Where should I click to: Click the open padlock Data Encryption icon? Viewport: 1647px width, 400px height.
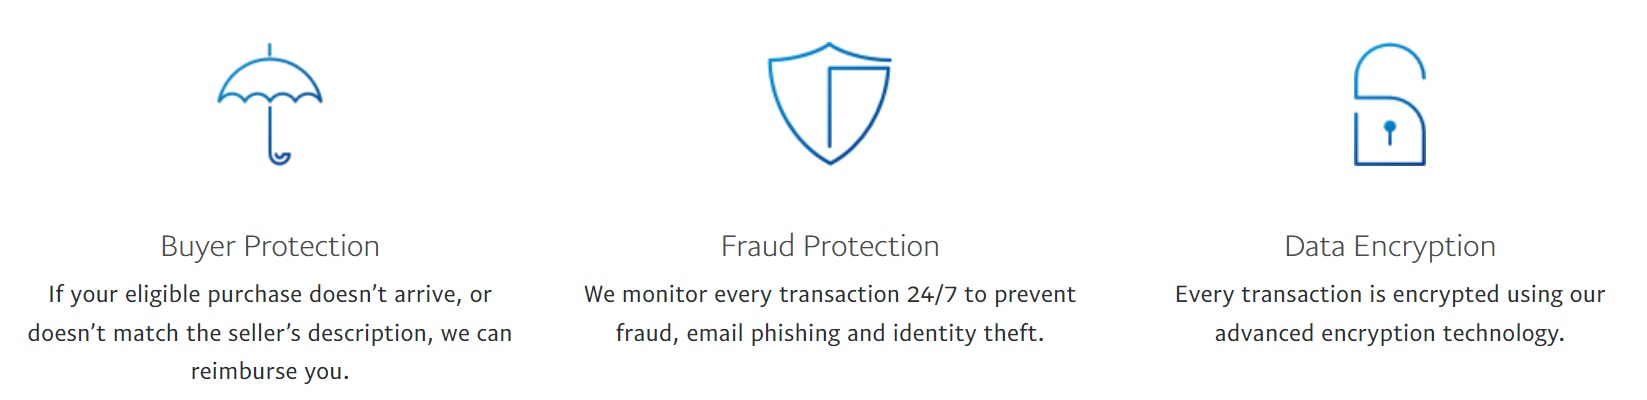pyautogui.click(x=1389, y=104)
